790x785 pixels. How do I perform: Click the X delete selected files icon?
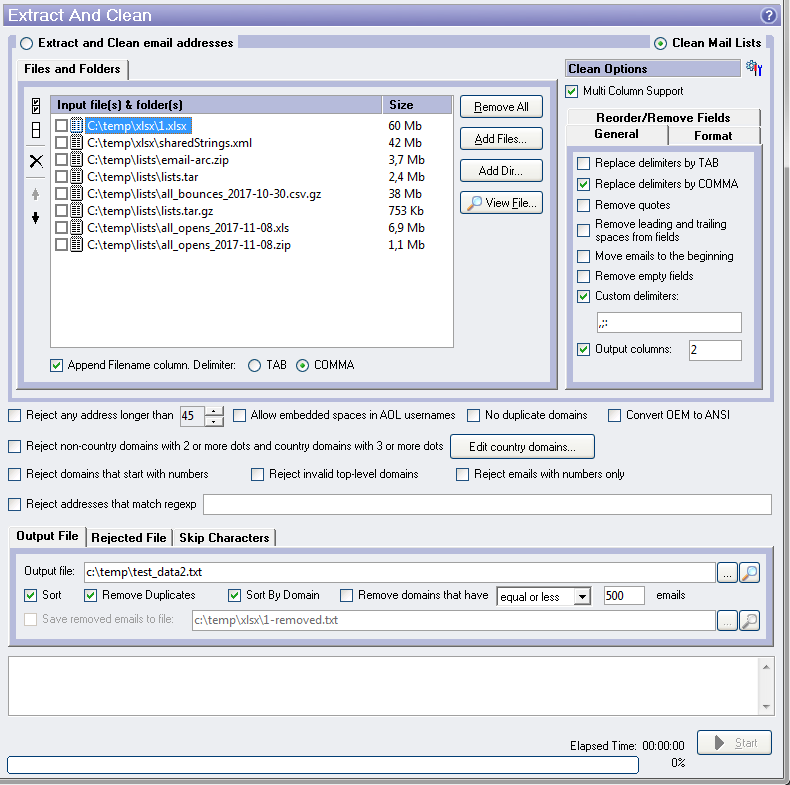coord(36,161)
